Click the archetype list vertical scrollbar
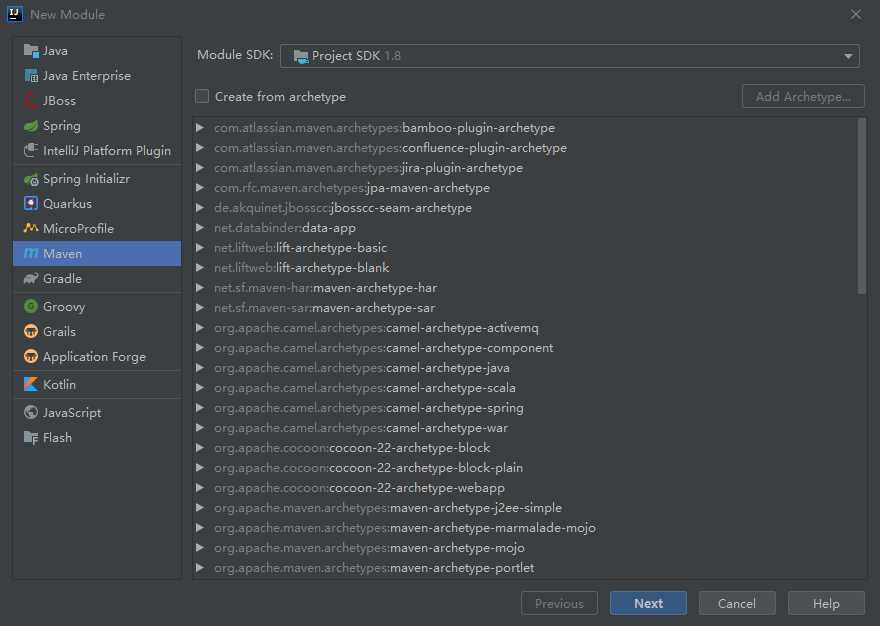 [861, 206]
